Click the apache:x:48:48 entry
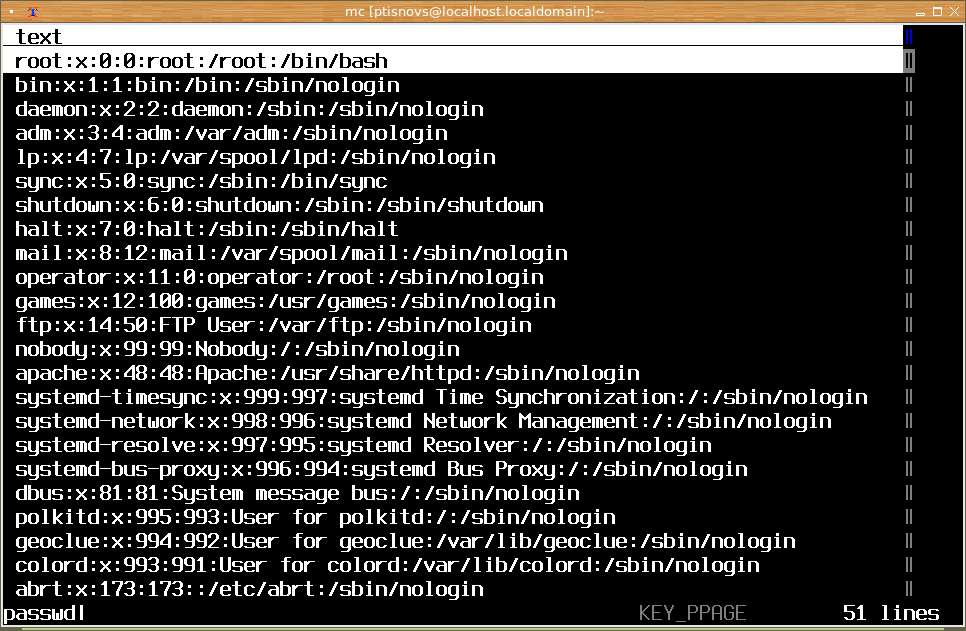This screenshot has width=966, height=631. 327,373
